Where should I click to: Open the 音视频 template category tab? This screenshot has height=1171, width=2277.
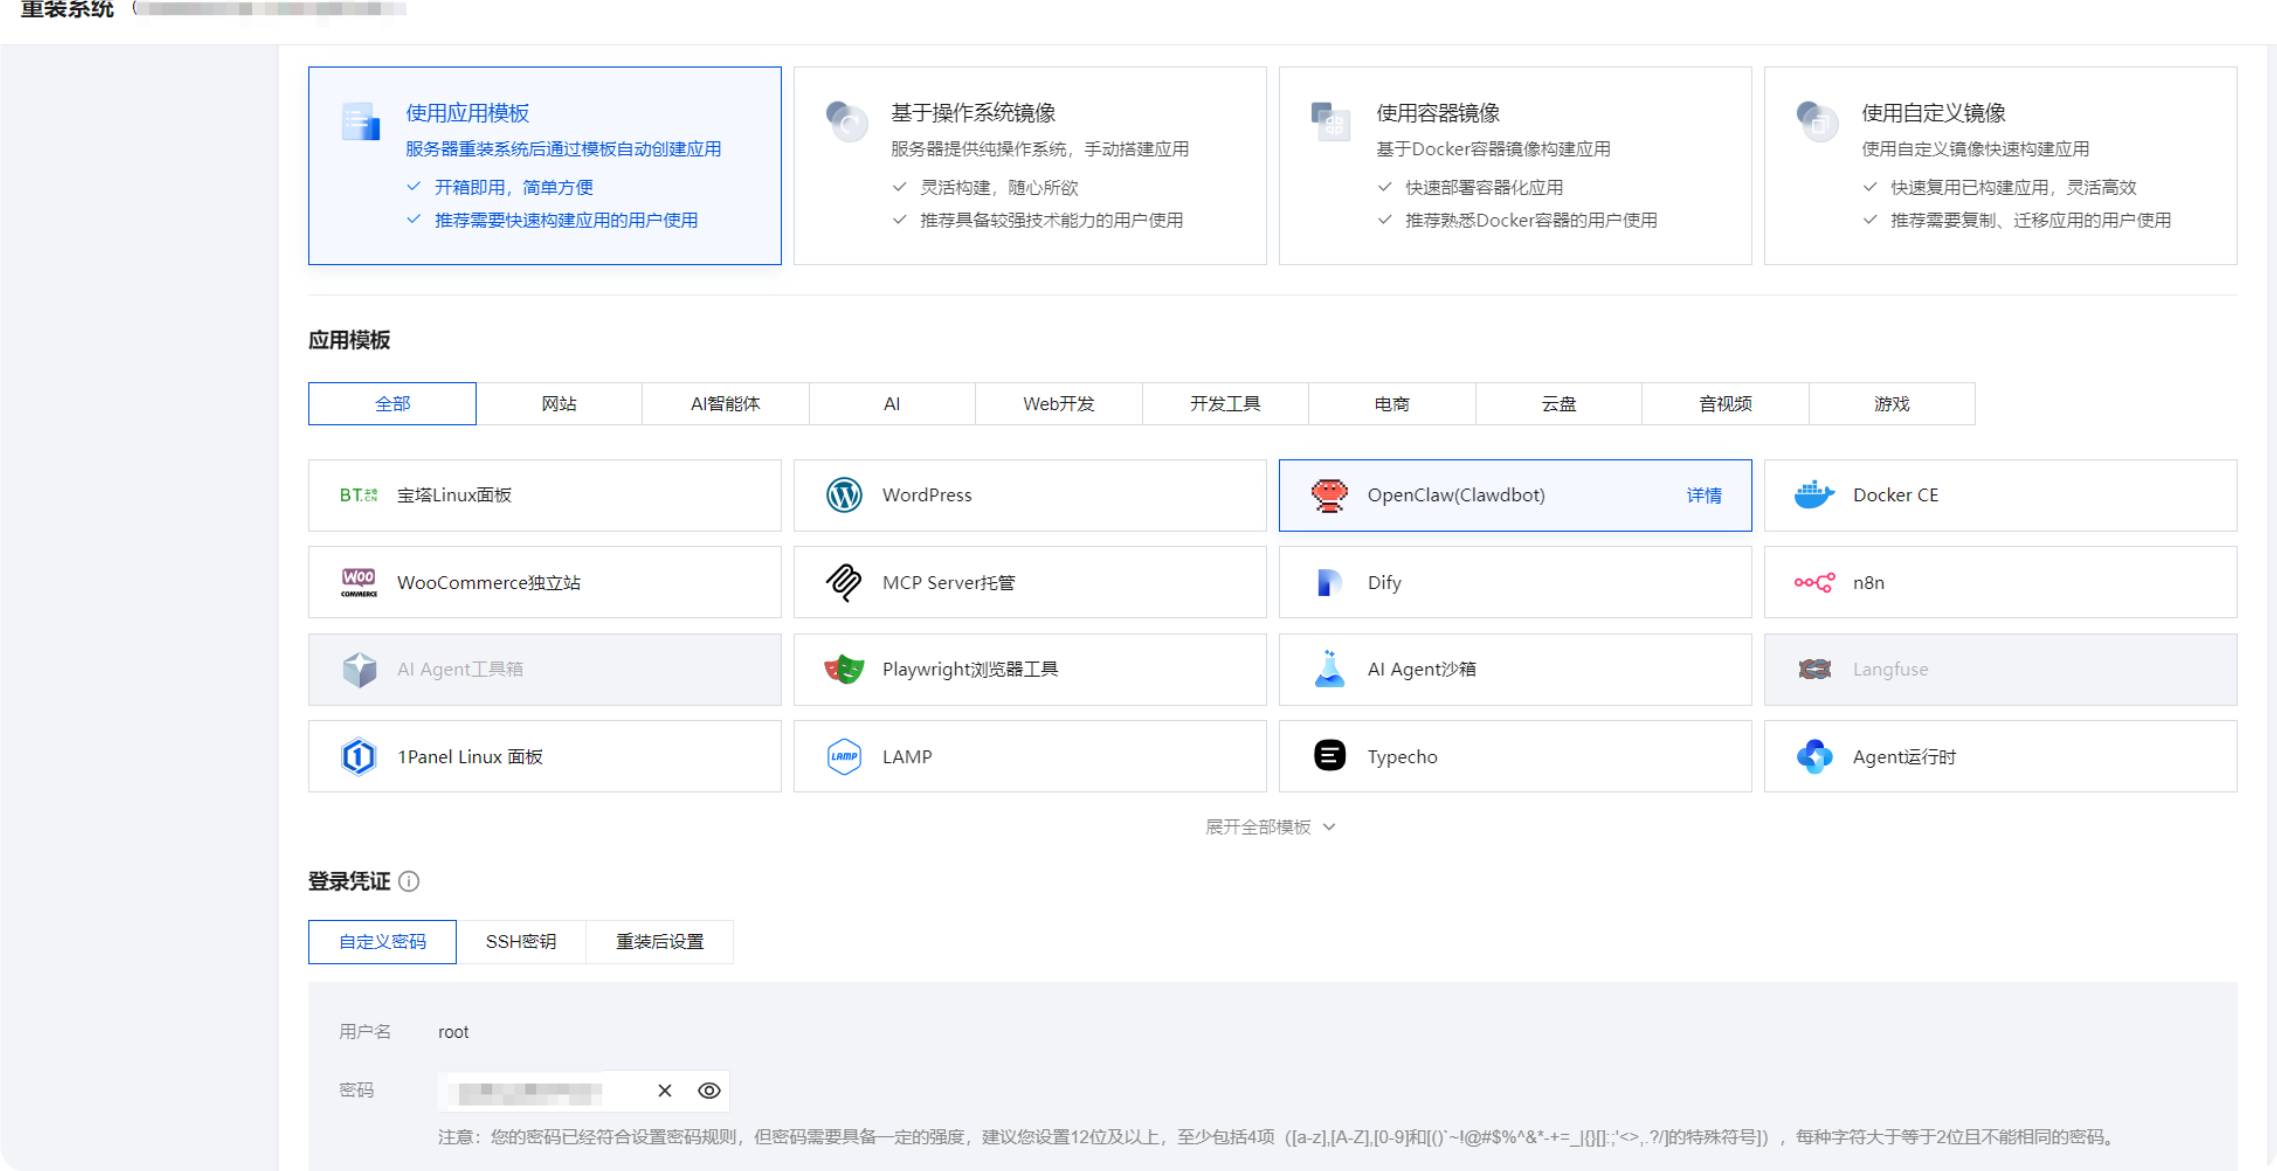point(1724,403)
